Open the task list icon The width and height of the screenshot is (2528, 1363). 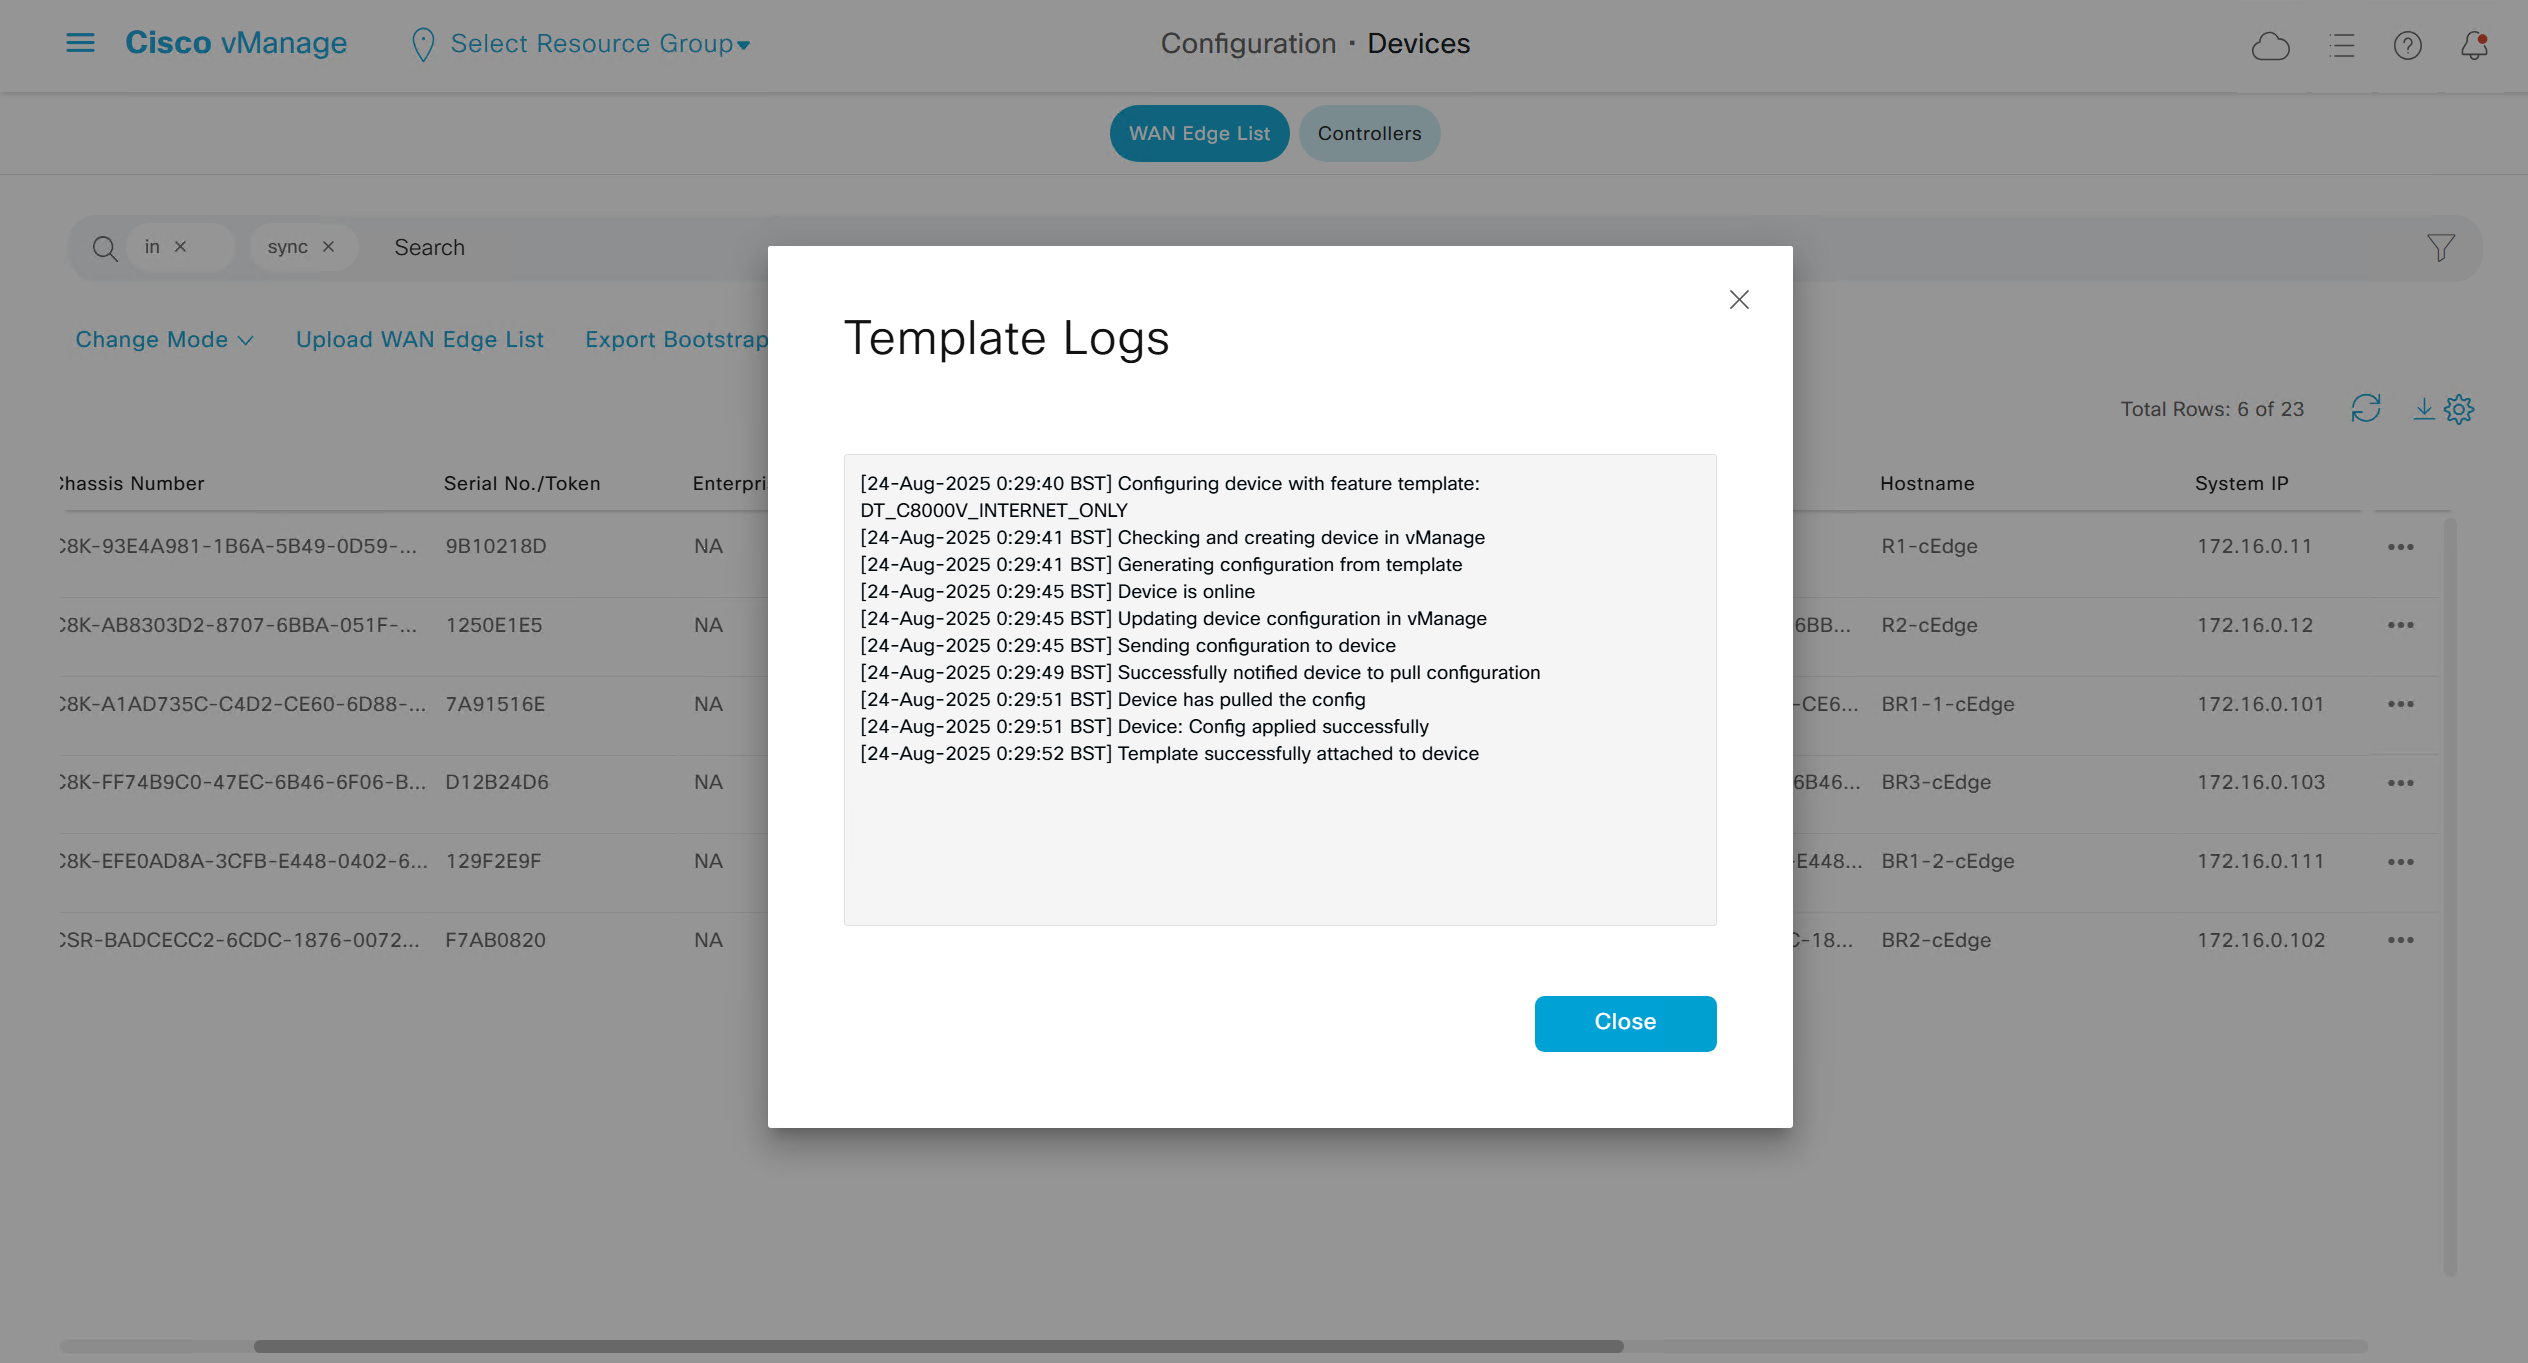pyautogui.click(x=2341, y=46)
